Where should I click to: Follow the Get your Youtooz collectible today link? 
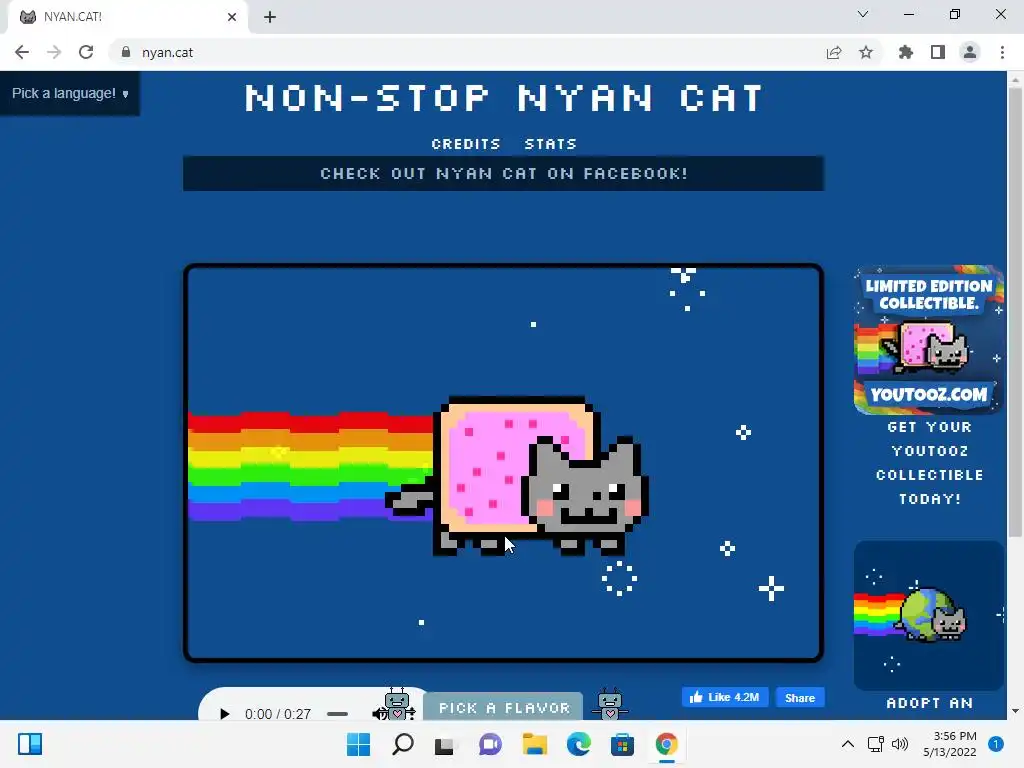pyautogui.click(x=929, y=463)
